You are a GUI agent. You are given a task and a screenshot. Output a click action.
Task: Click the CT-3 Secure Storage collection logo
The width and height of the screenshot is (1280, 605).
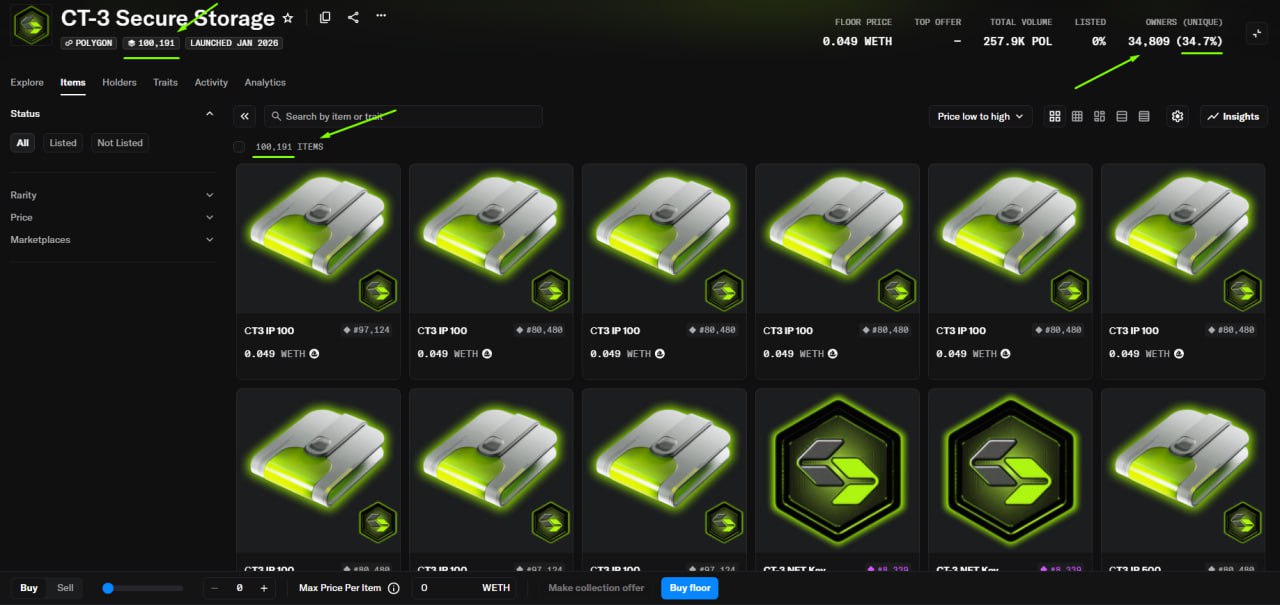pyautogui.click(x=32, y=26)
